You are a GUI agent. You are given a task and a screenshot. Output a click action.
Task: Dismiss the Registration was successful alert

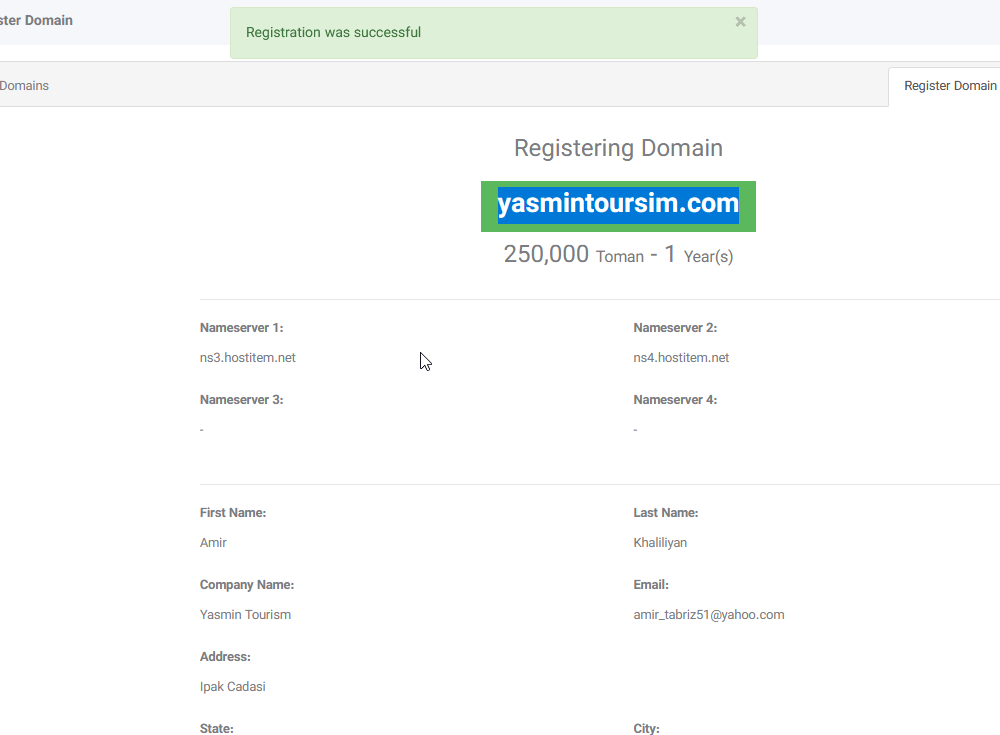[x=740, y=22]
